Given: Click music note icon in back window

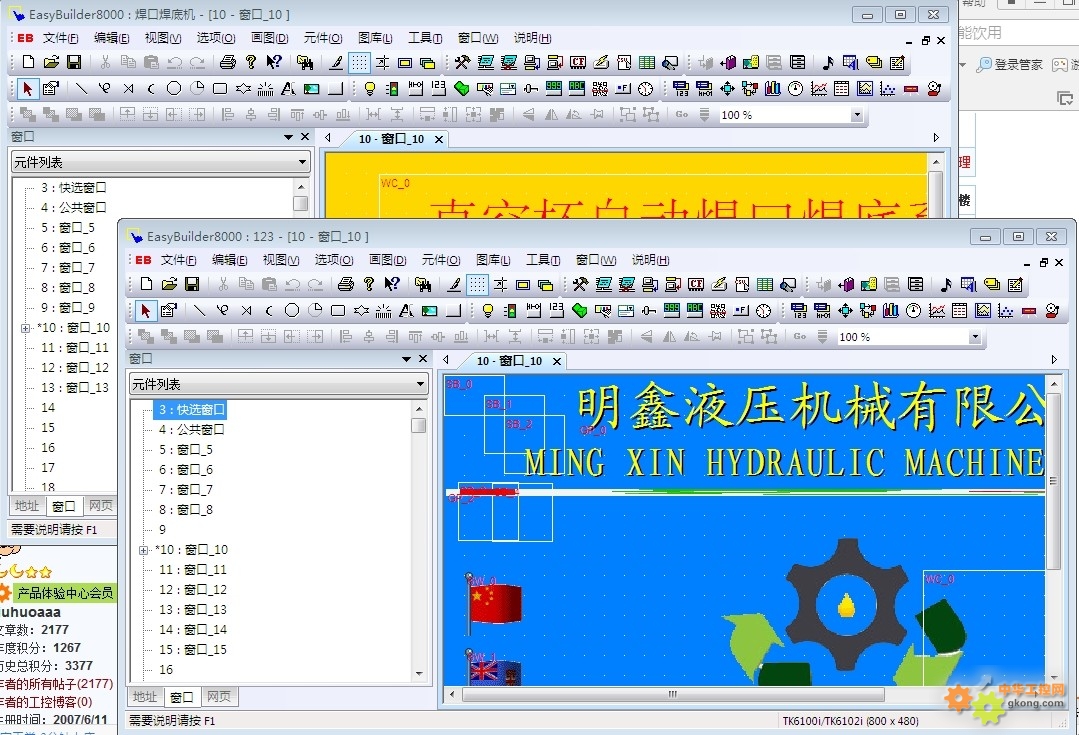Looking at the screenshot, I should point(828,62).
